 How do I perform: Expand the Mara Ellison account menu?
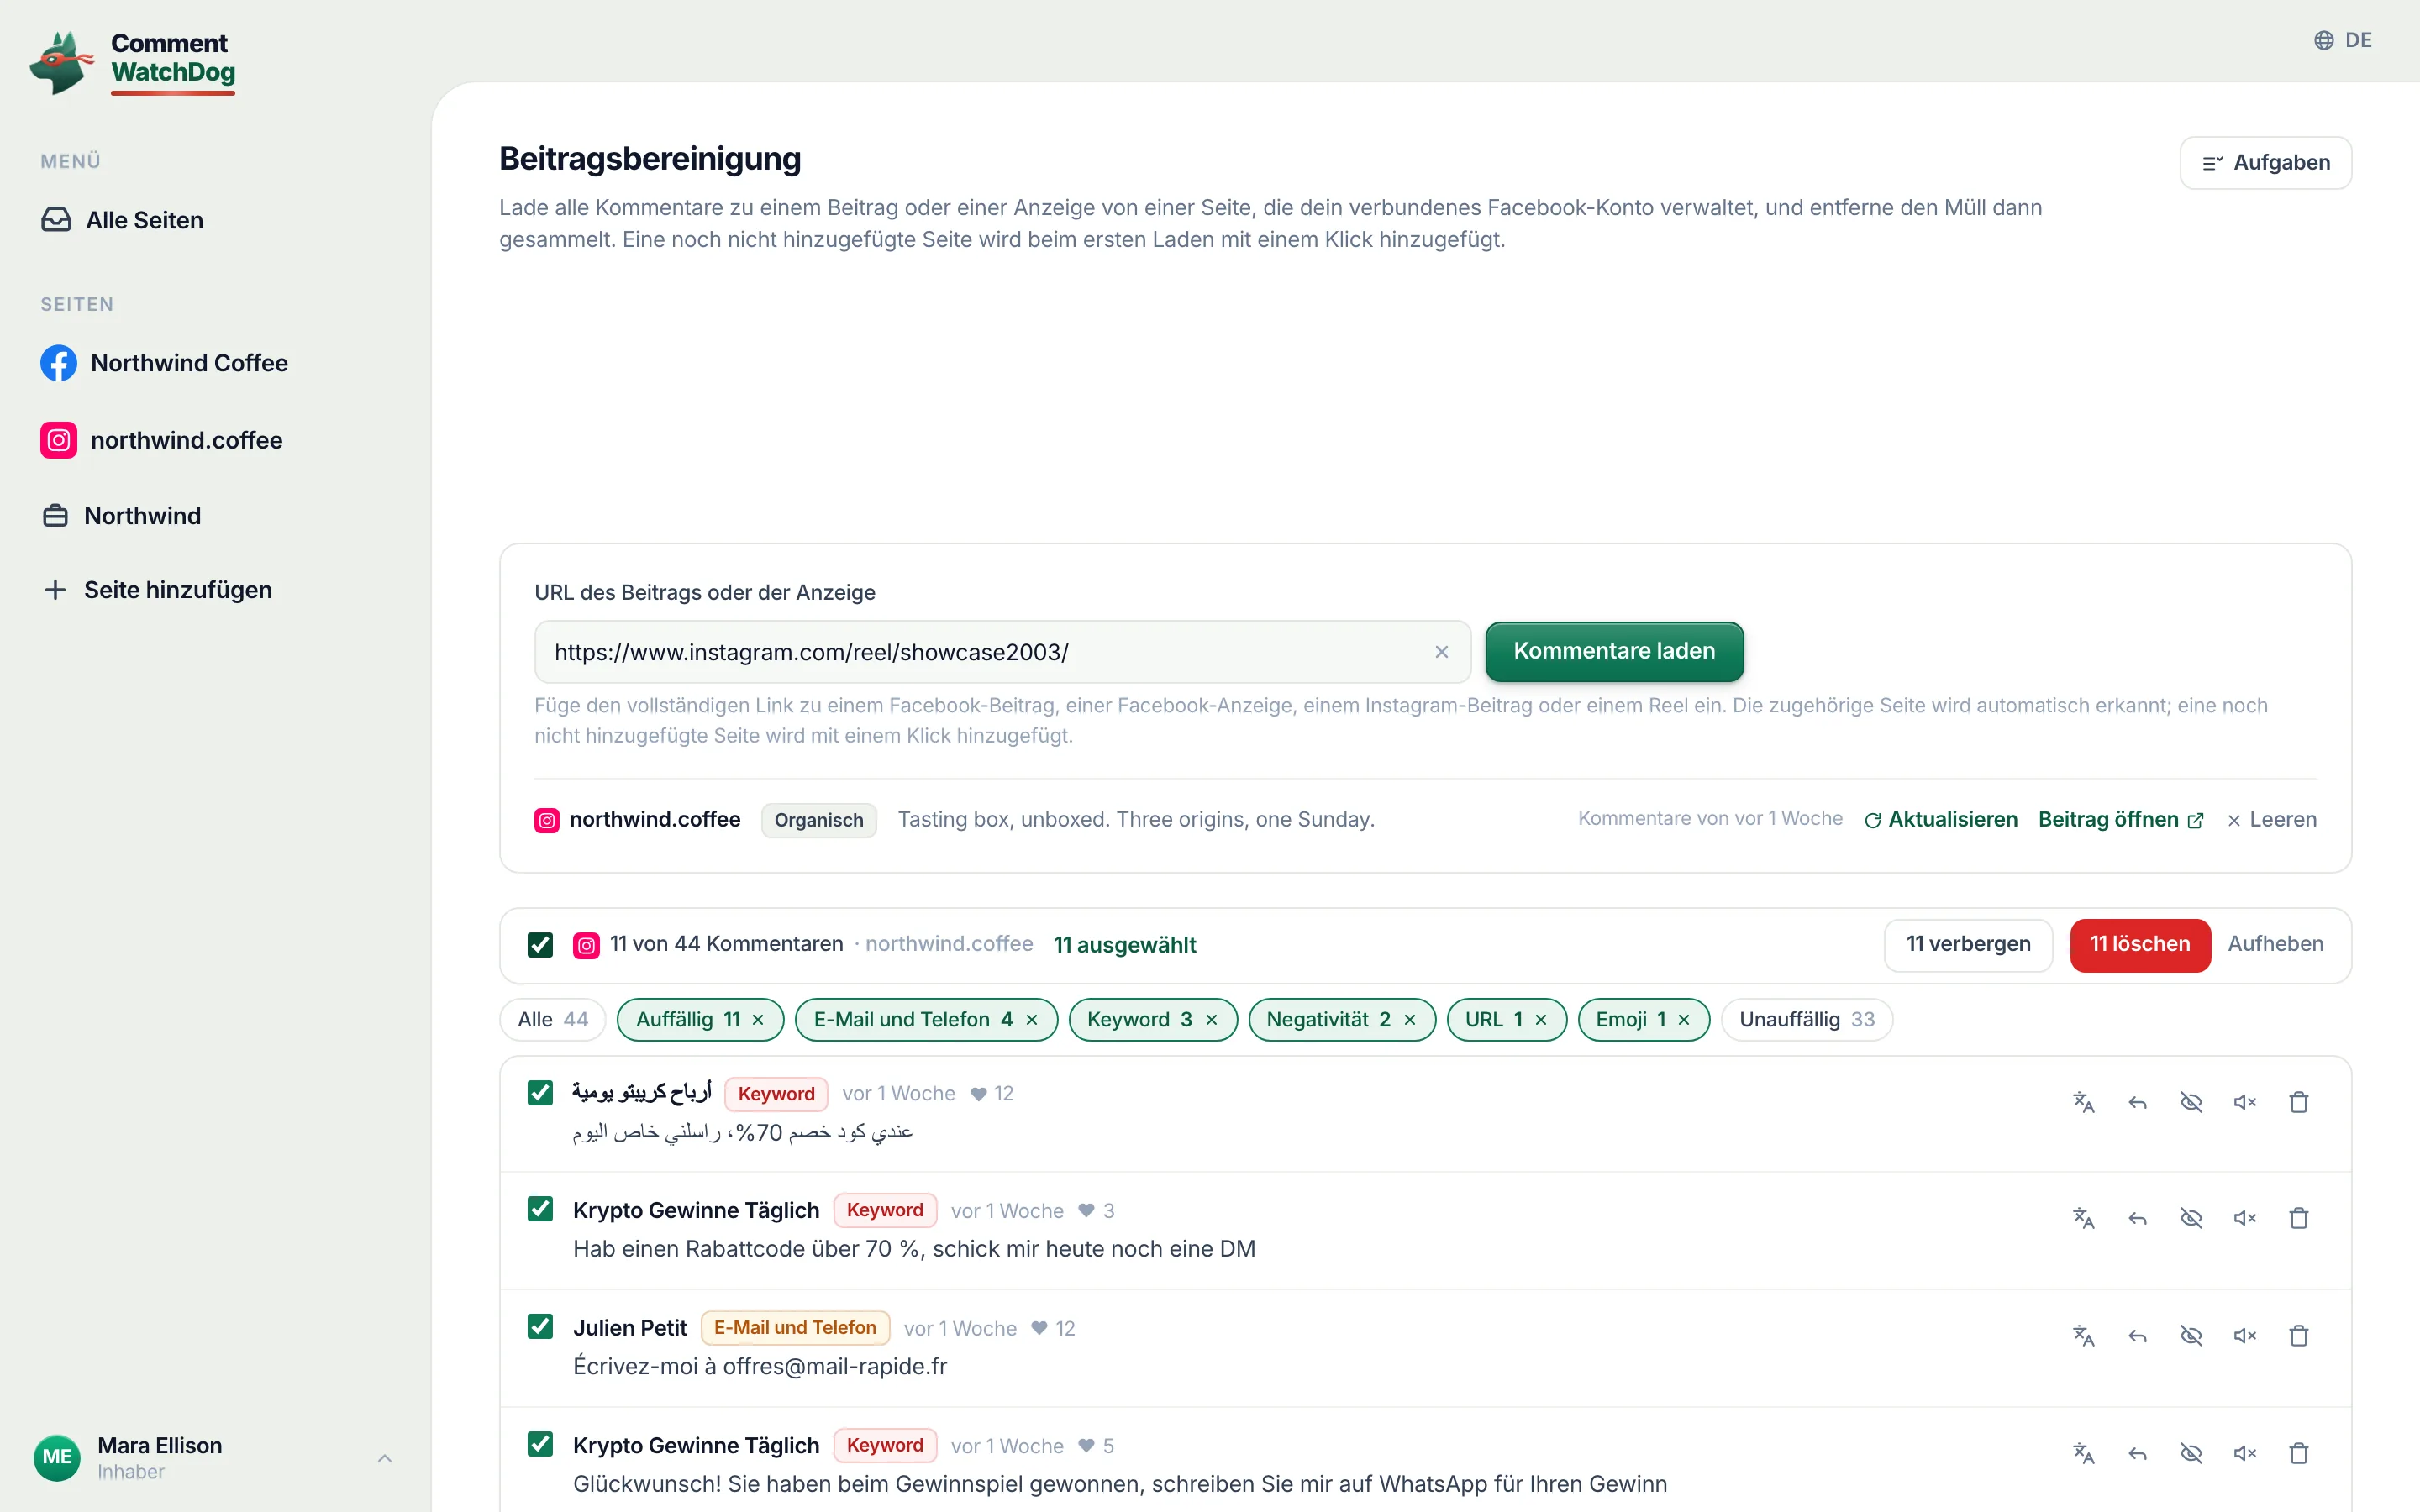click(x=385, y=1458)
